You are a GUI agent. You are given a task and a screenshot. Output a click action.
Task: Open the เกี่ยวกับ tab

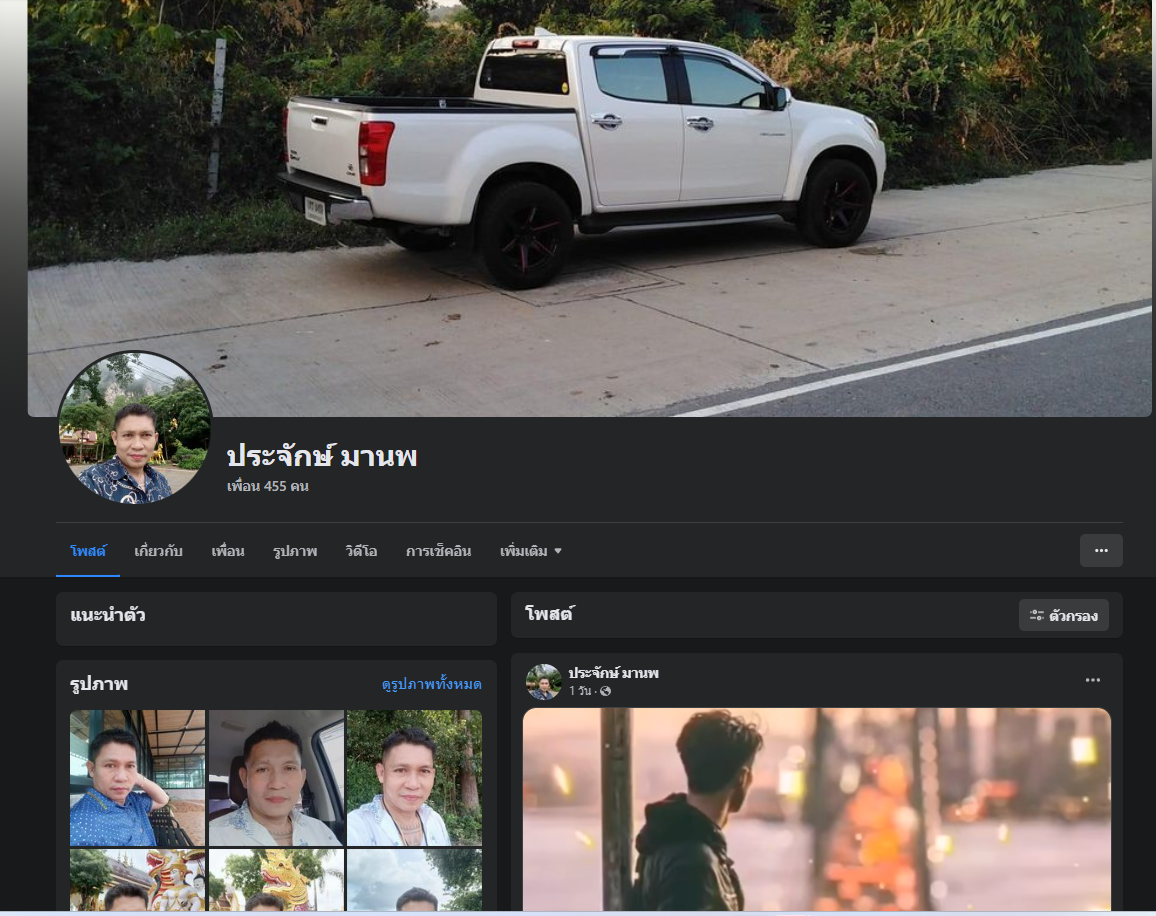(x=159, y=551)
